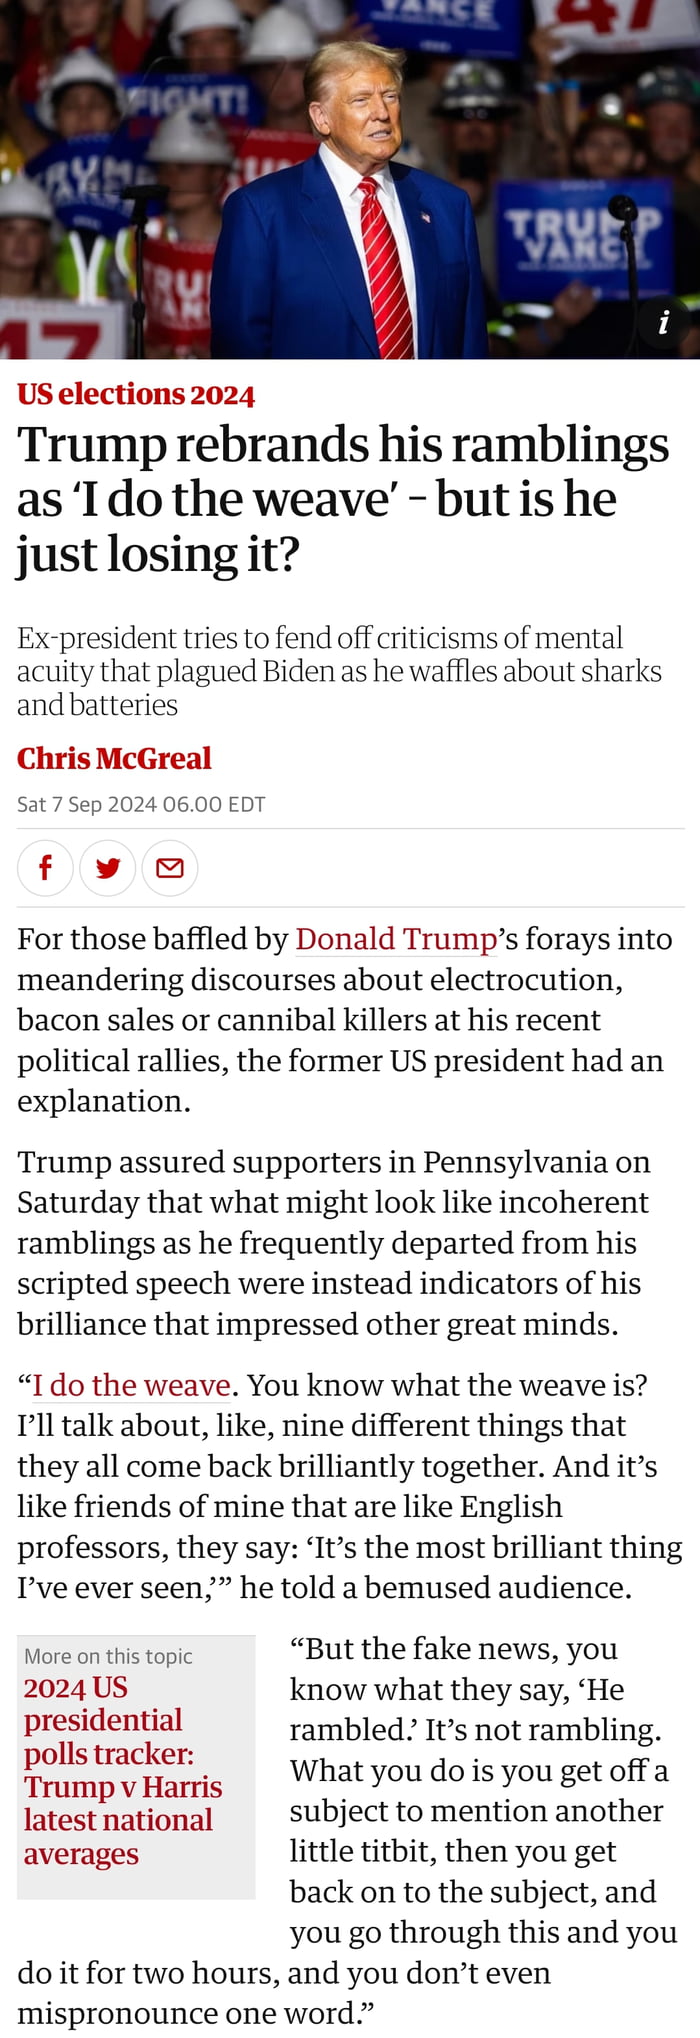The width and height of the screenshot is (700, 2038).
Task: Click the standfirst about sharks and batteries
Action: (x=340, y=671)
